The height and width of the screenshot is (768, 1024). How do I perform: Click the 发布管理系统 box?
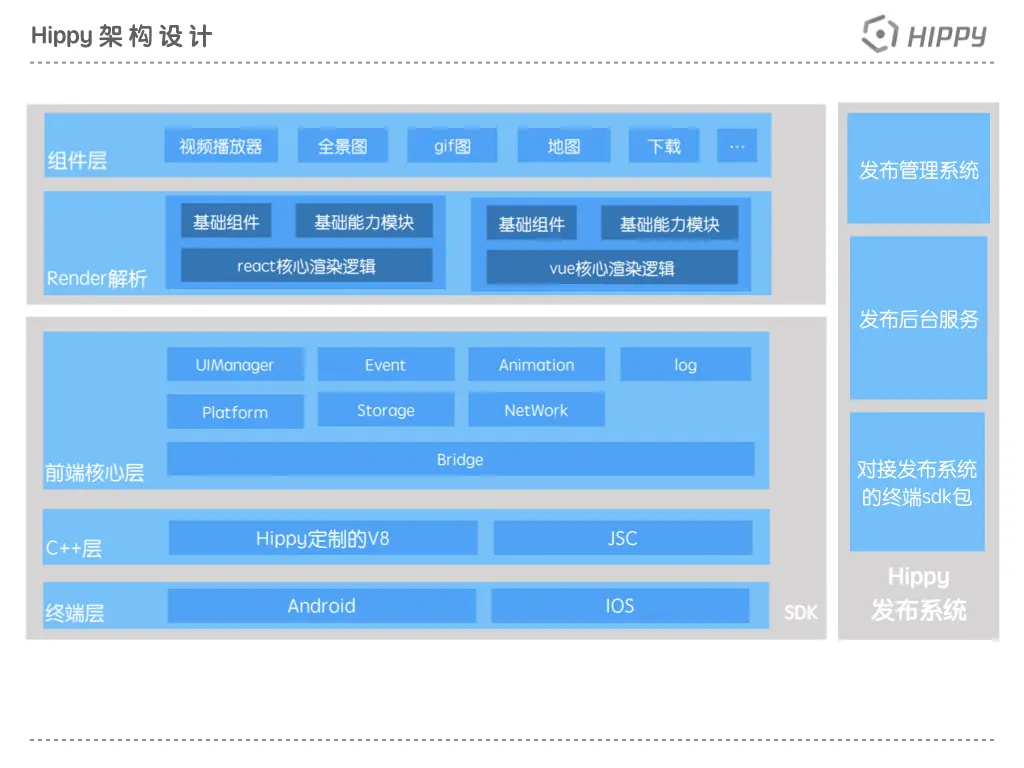coord(918,168)
